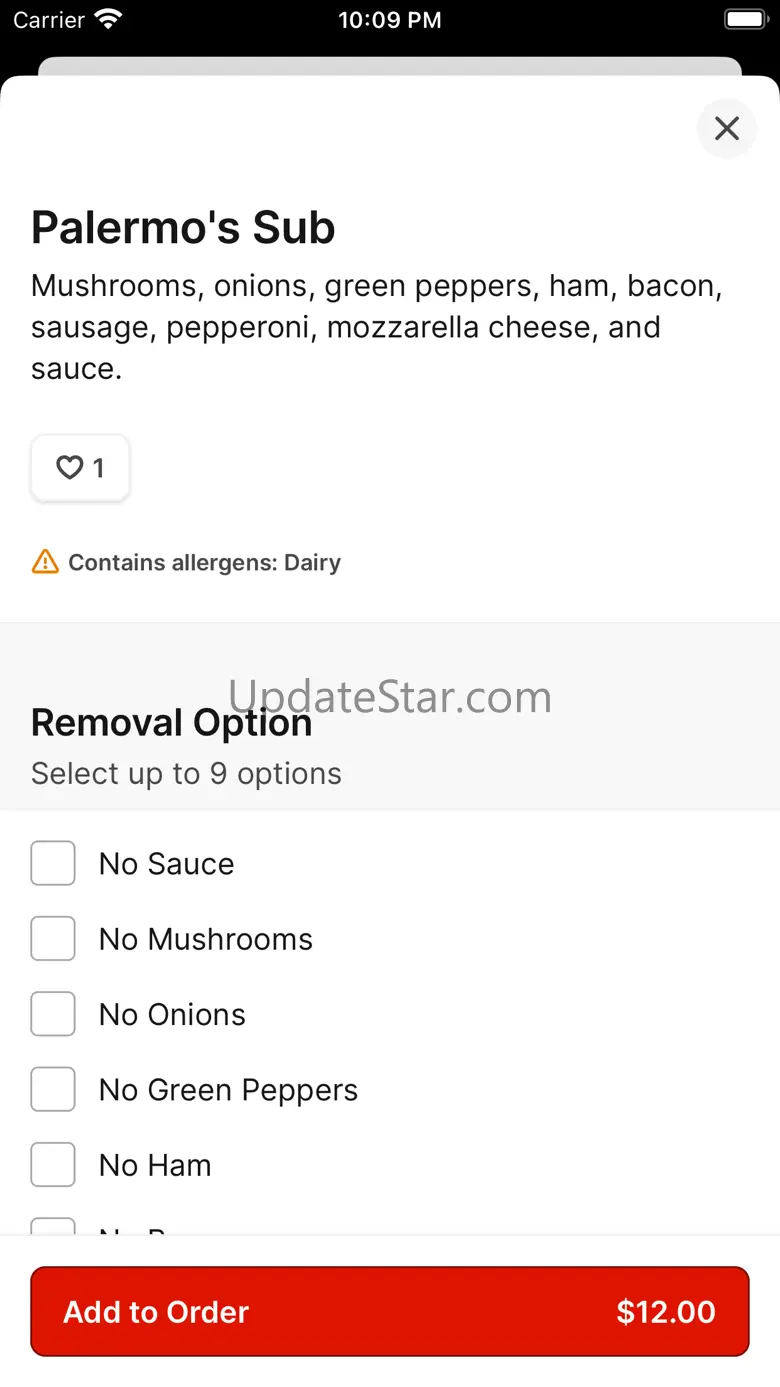Tap the battery icon in the status bar
The image size is (780, 1387).
[x=745, y=19]
